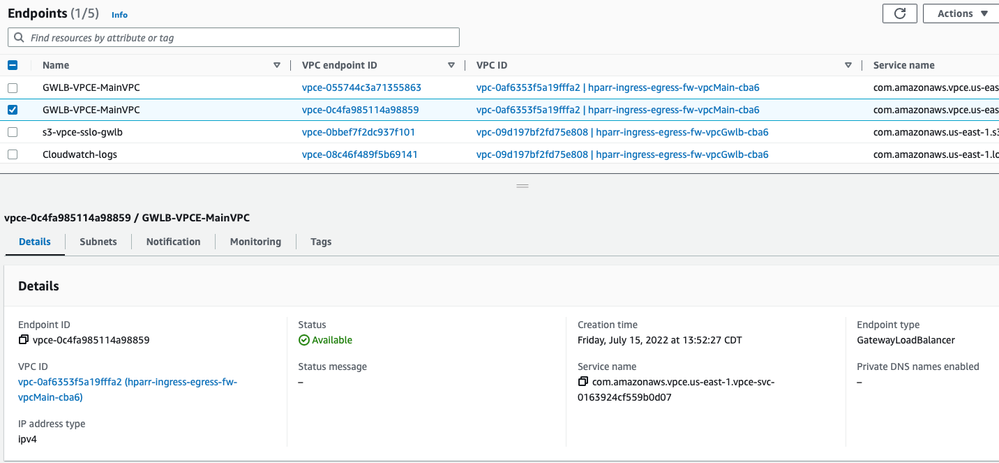Select the s3-vpce-sslo-gwlb row checkbox
The height and width of the screenshot is (463, 999).
13,132
